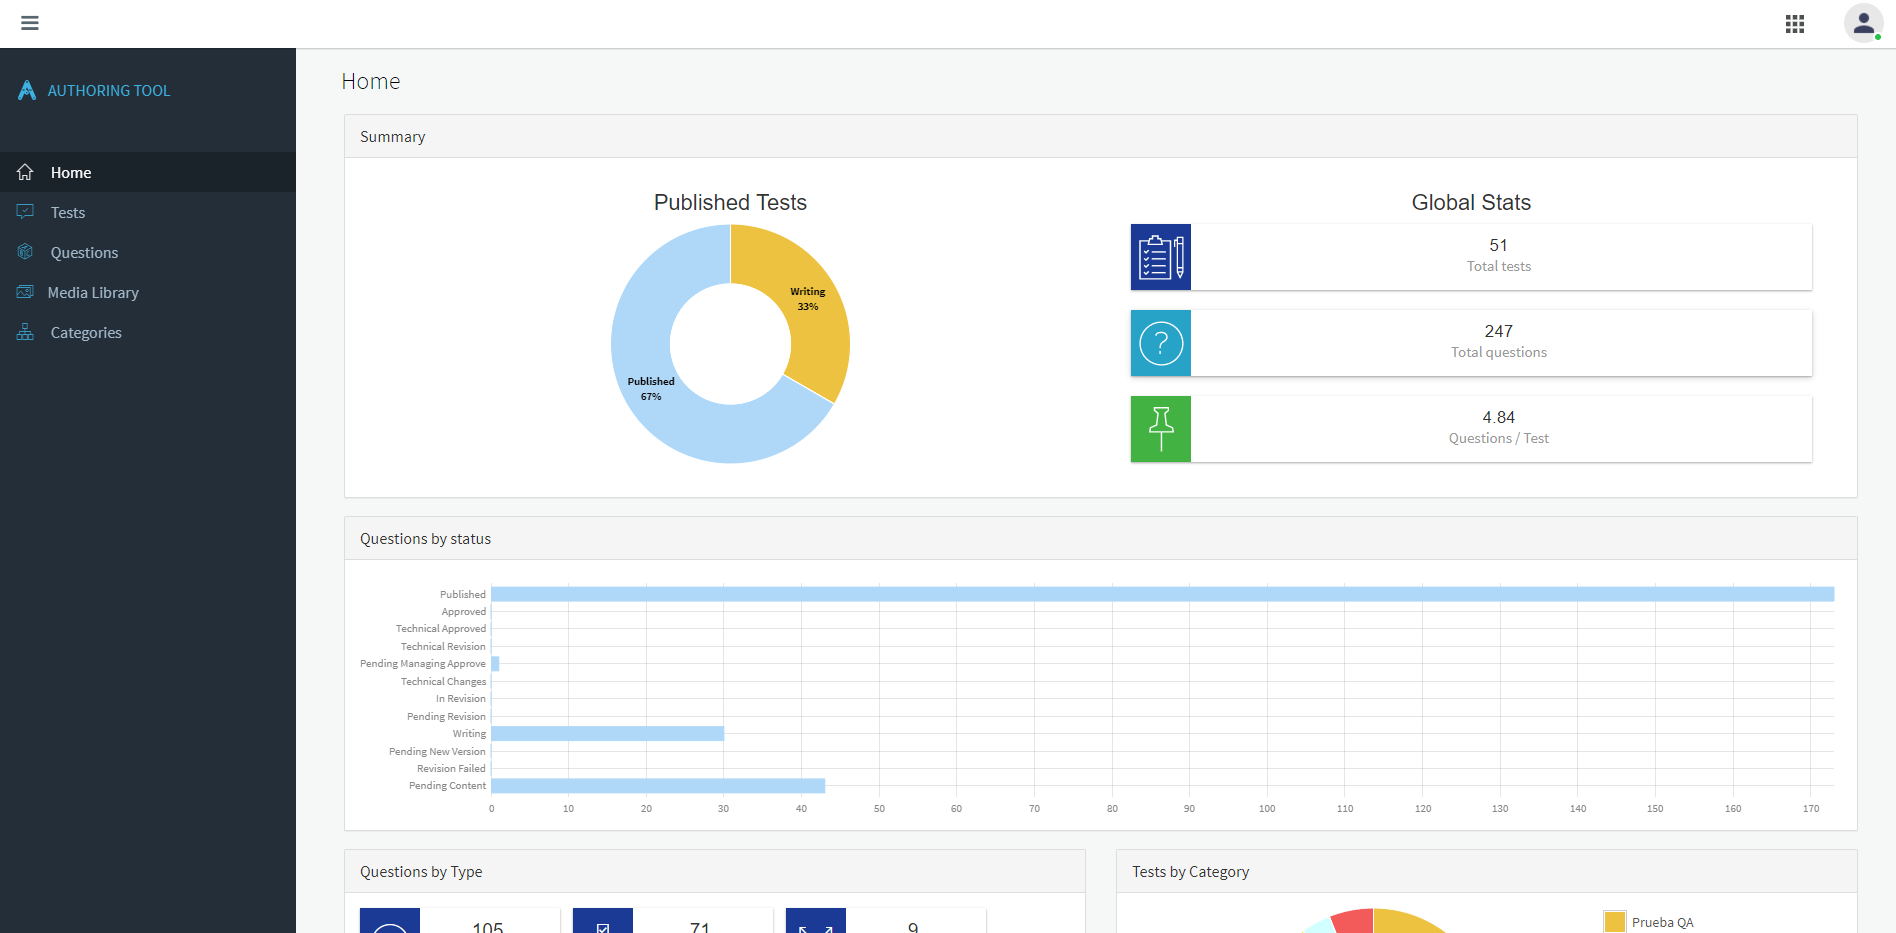Click the 'Revision Failed' axis label
The width and height of the screenshot is (1896, 933).
[x=451, y=769]
